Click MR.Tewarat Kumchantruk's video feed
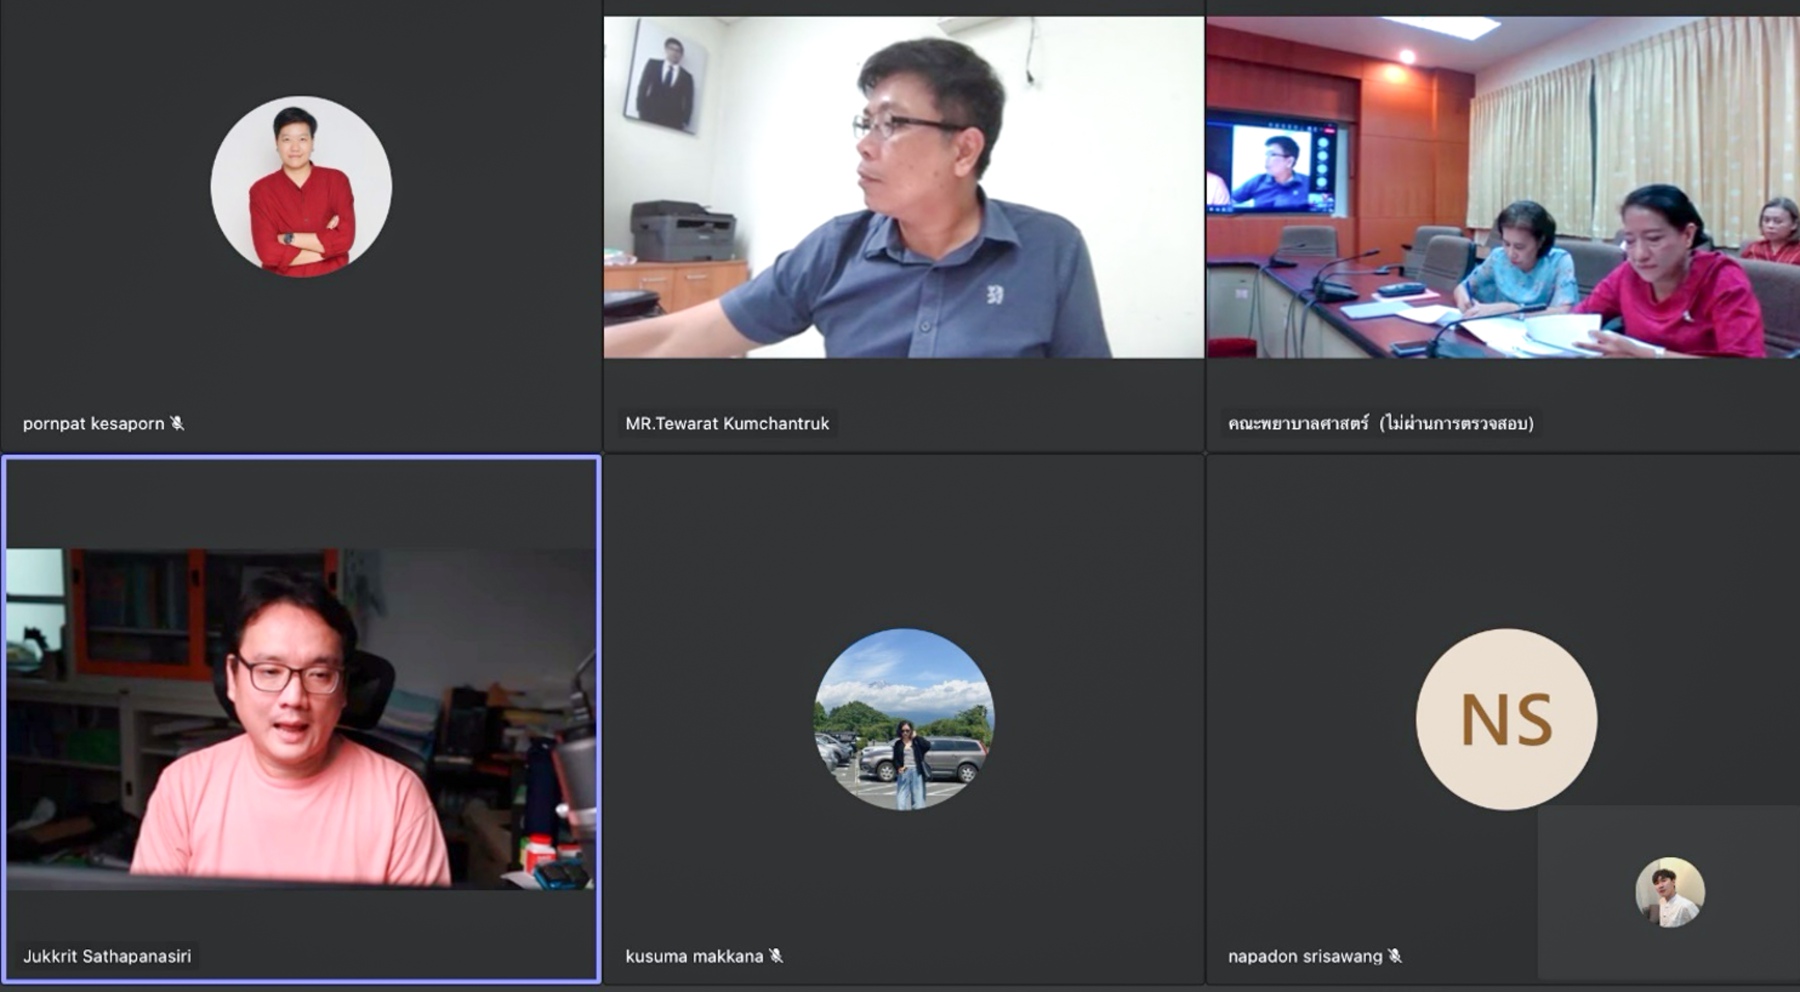1800x992 pixels. coord(904,187)
